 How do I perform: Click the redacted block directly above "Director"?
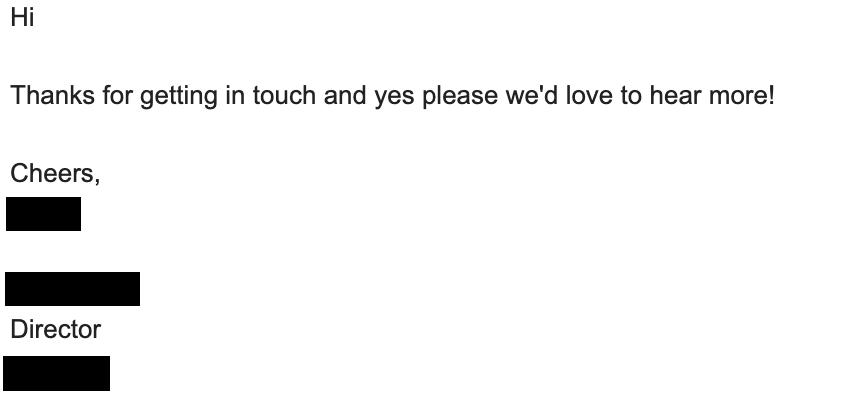pyautogui.click(x=72, y=288)
